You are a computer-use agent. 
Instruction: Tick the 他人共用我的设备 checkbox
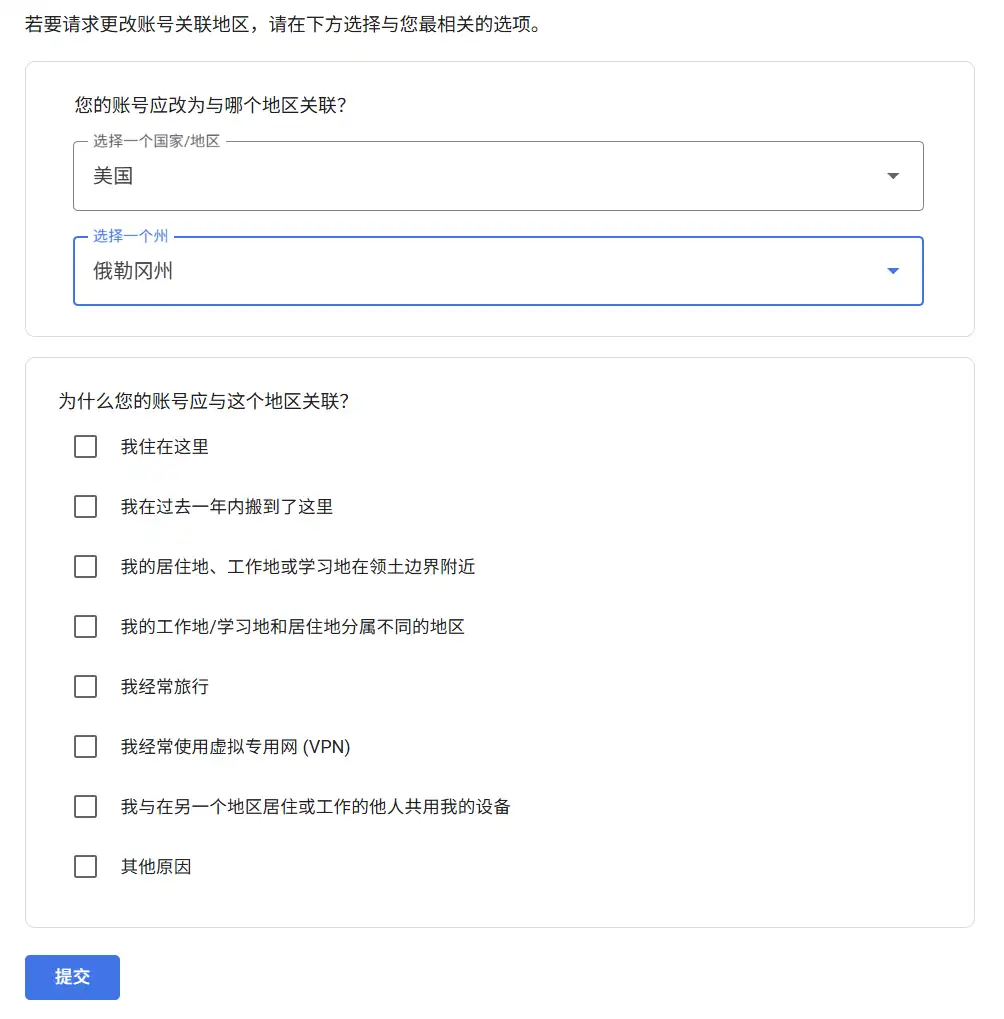(x=86, y=807)
